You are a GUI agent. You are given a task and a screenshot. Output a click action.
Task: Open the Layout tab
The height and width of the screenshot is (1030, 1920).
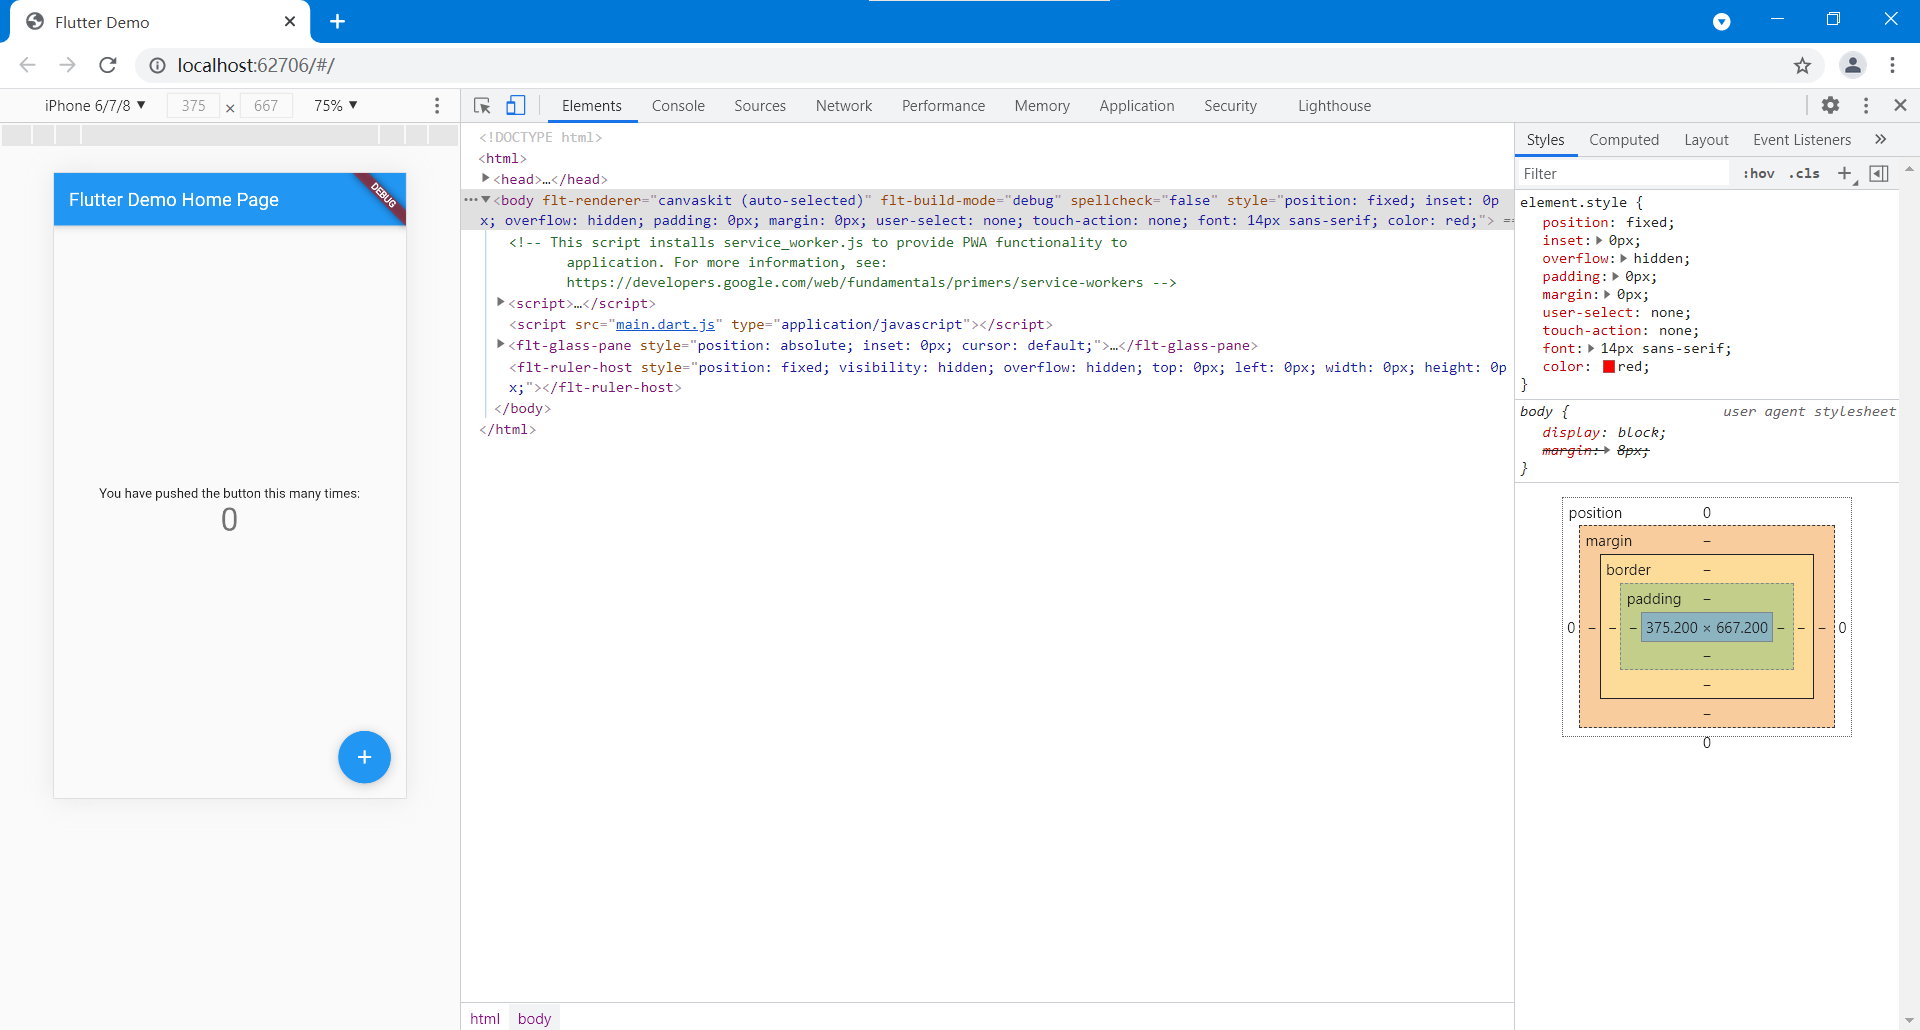(1706, 139)
